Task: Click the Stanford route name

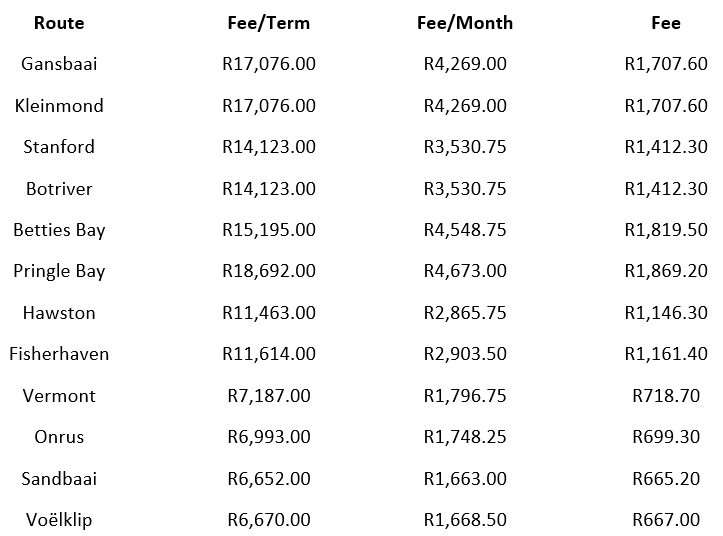Action: click(59, 147)
